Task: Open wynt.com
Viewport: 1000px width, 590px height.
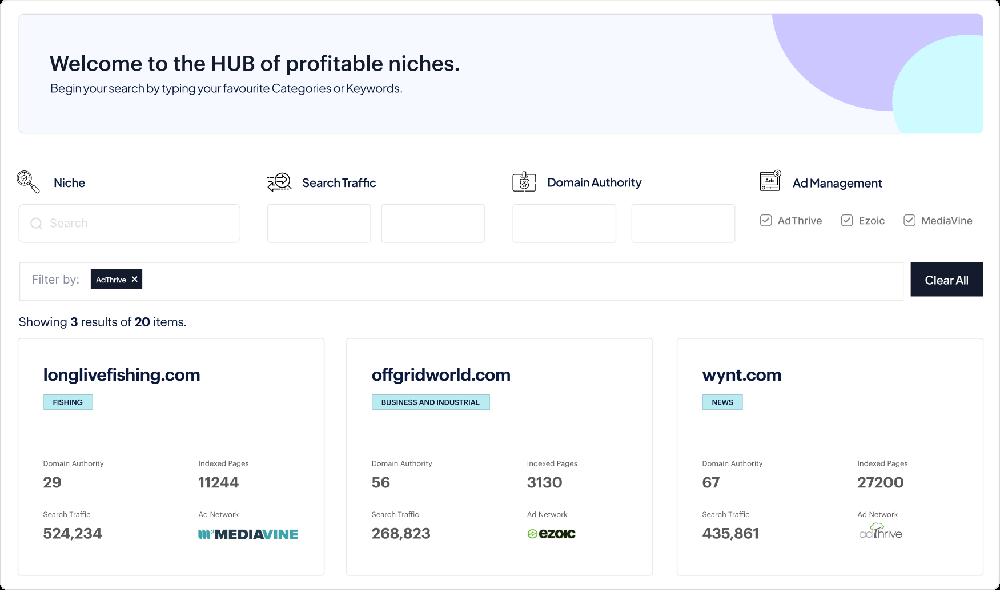Action: pos(742,375)
